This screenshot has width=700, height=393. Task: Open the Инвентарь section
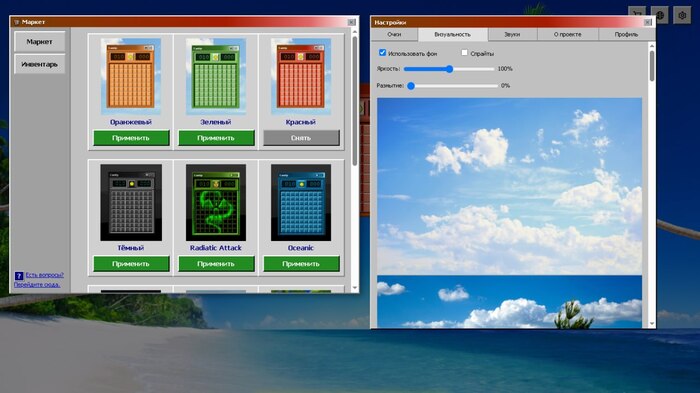click(39, 64)
